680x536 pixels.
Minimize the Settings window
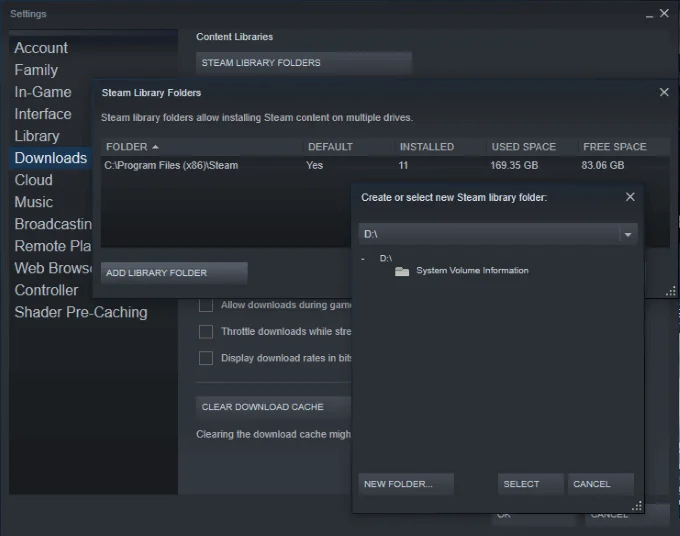click(x=649, y=16)
